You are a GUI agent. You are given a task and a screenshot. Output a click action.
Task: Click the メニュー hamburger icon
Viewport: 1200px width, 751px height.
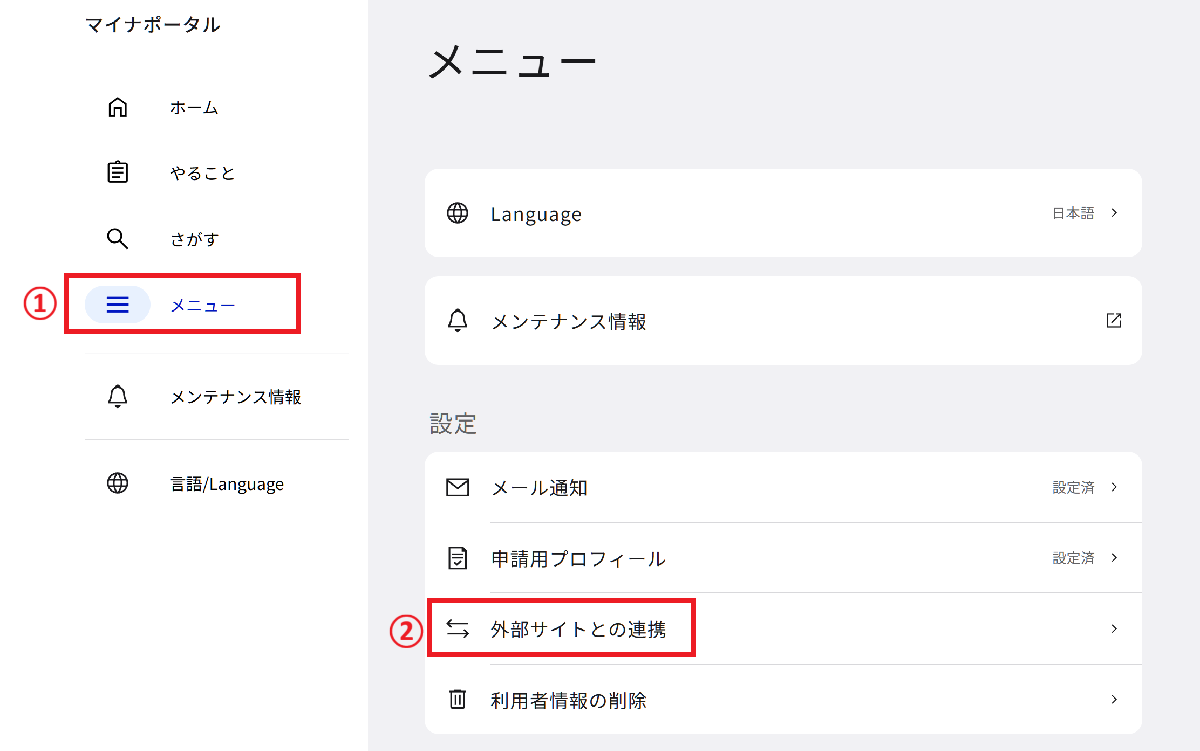point(118,305)
